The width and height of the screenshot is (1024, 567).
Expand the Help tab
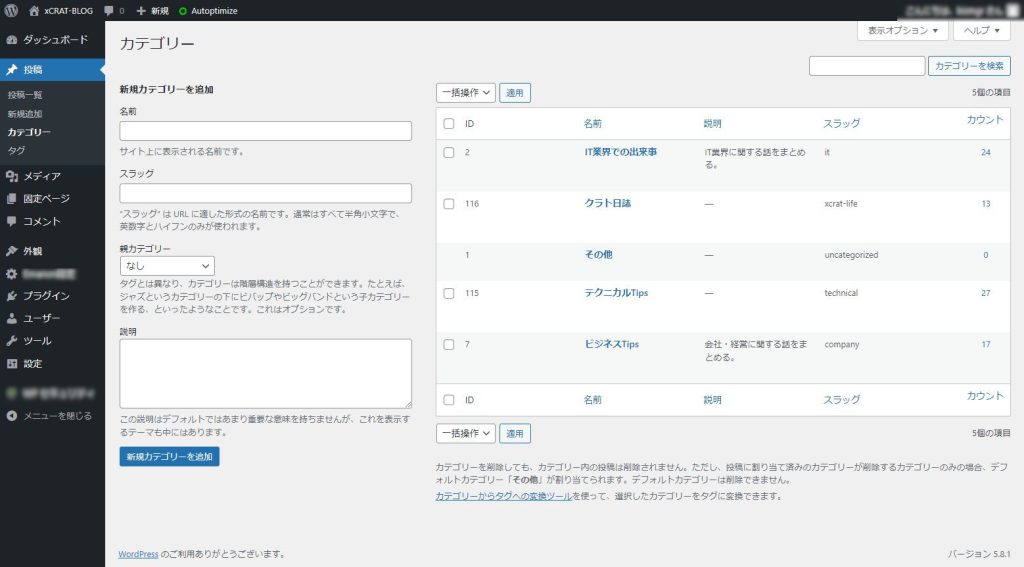tap(982, 31)
